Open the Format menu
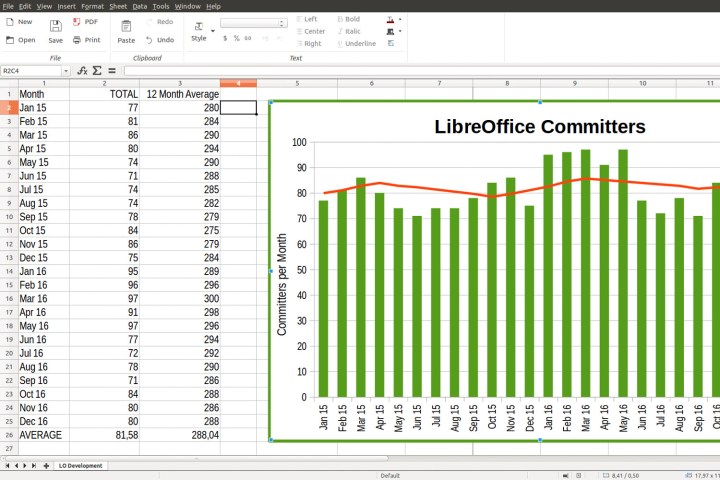The width and height of the screenshot is (720, 480). 92,6
